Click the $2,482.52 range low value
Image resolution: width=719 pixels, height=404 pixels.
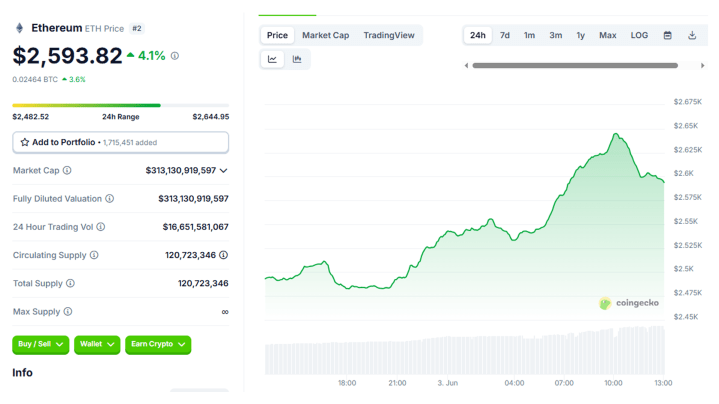pos(30,117)
